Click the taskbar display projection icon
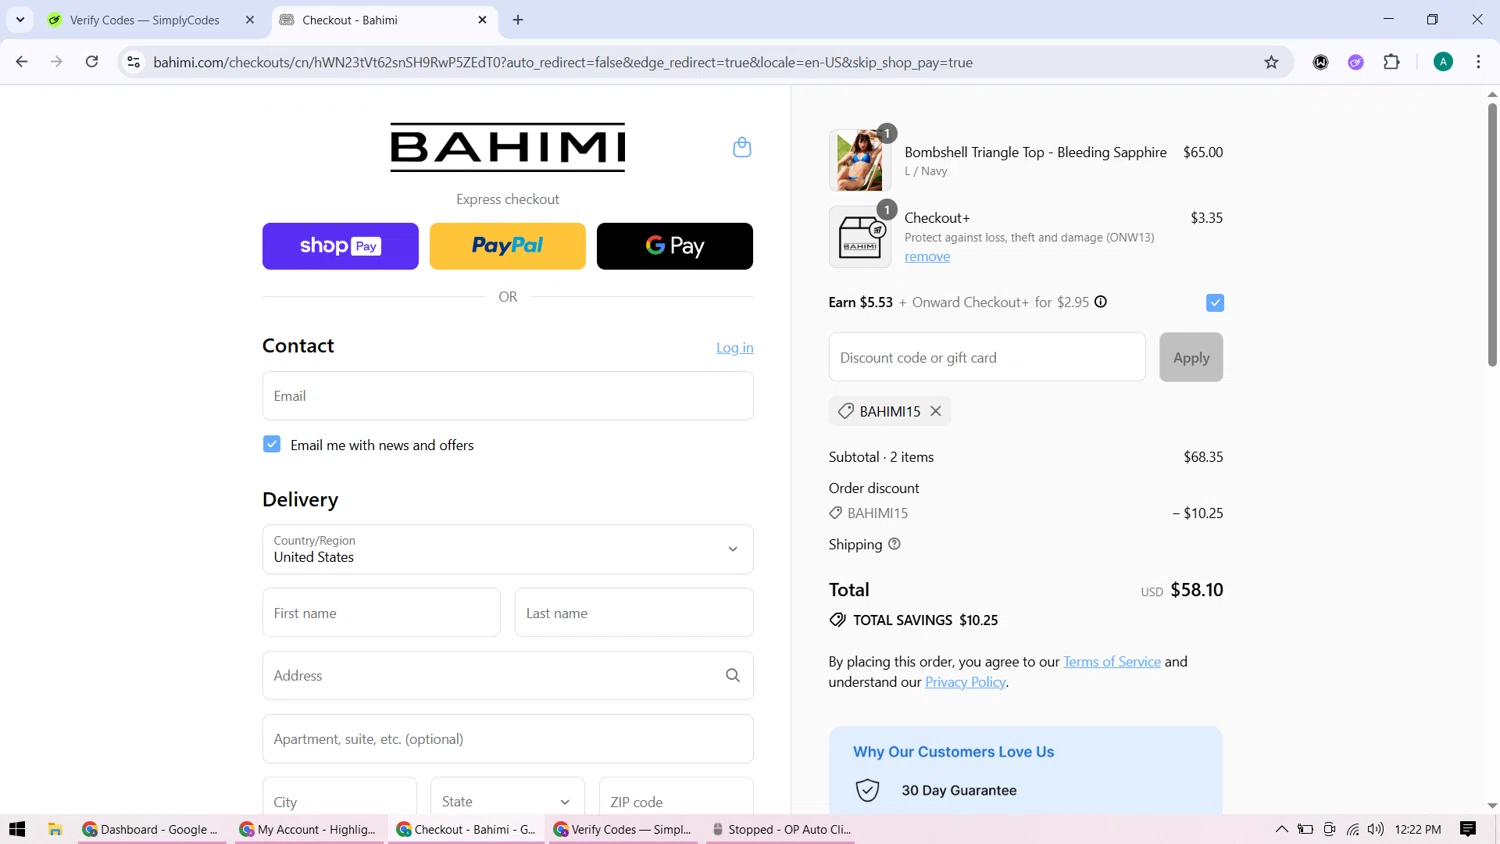Screen dimensions: 1500x844 (x=1329, y=829)
